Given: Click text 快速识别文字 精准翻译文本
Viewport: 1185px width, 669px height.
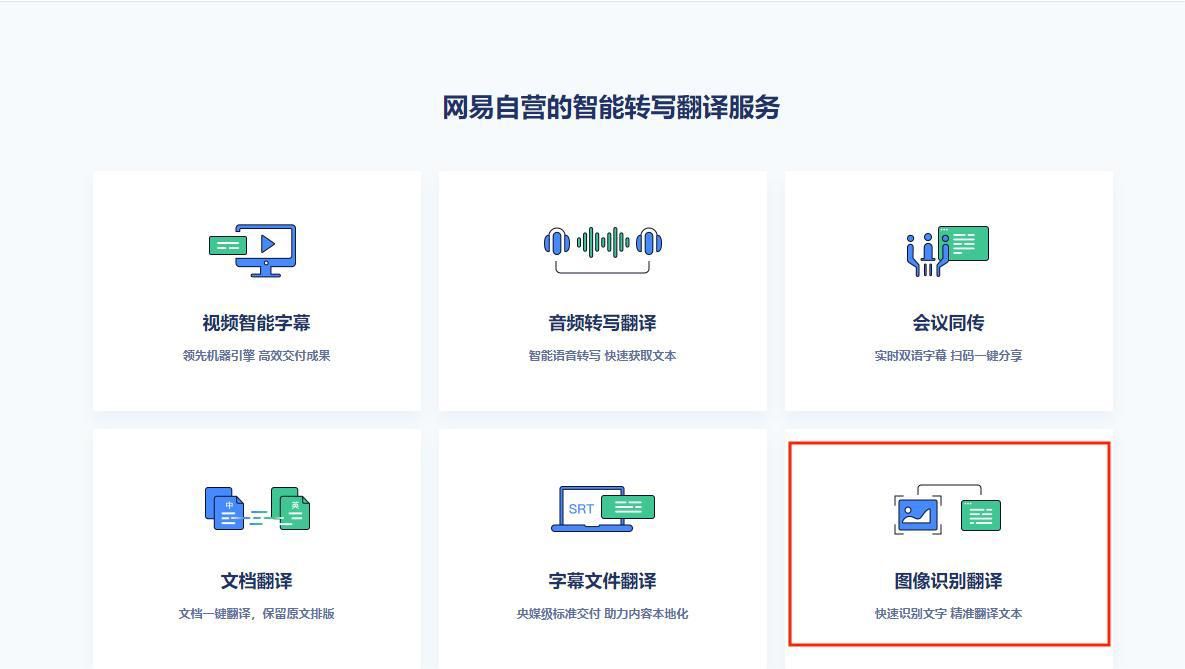Looking at the screenshot, I should (x=948, y=614).
